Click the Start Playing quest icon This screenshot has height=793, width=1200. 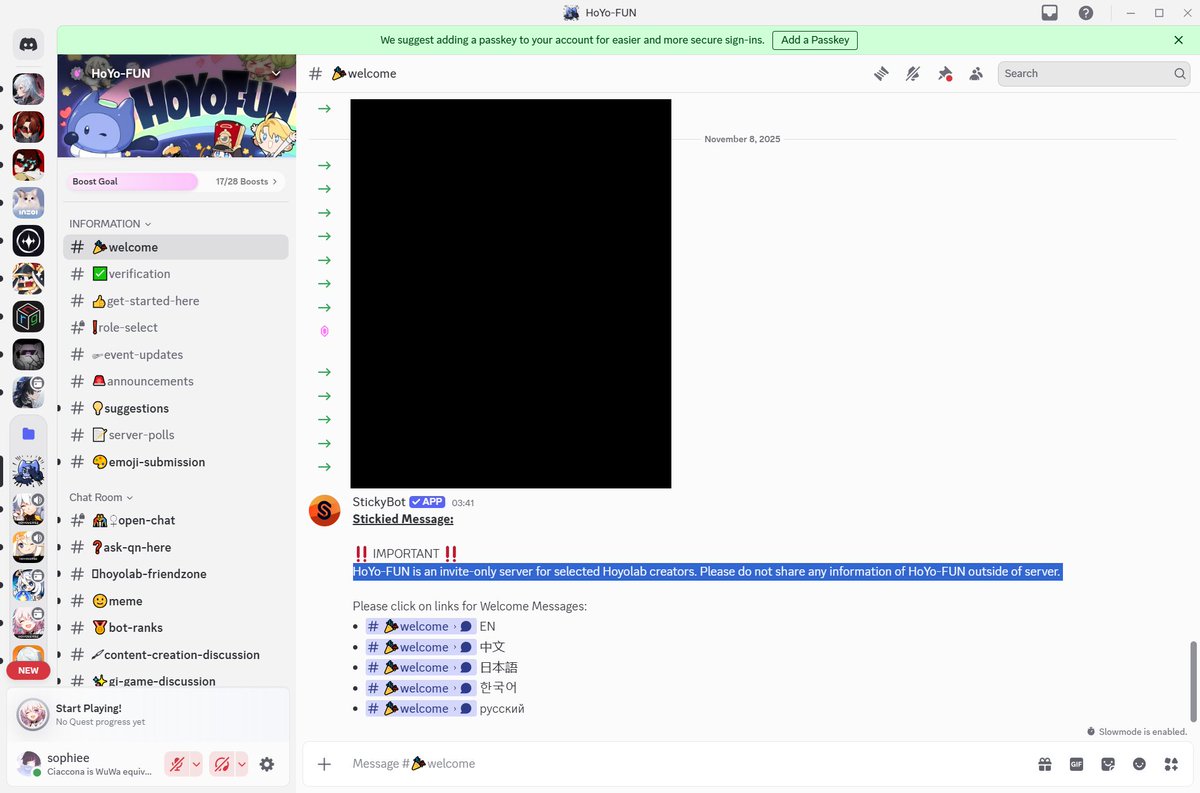[33, 714]
